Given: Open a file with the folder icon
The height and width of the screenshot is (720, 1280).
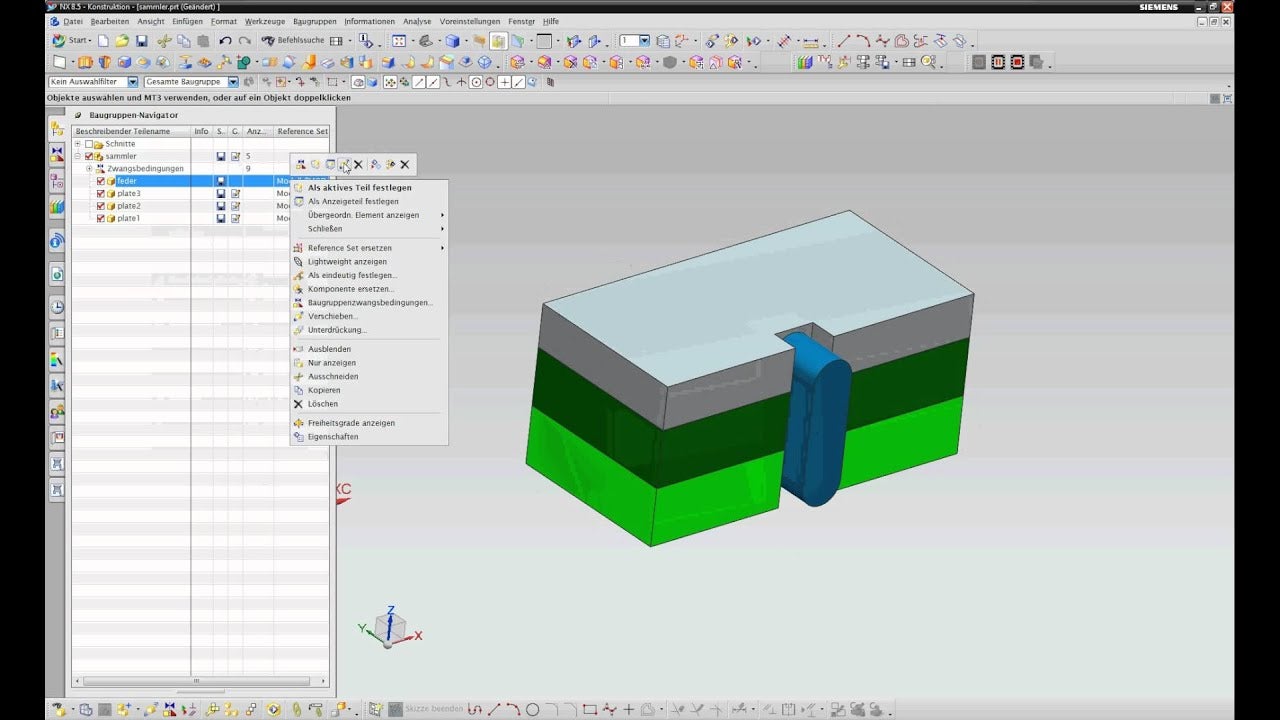Looking at the screenshot, I should [122, 41].
